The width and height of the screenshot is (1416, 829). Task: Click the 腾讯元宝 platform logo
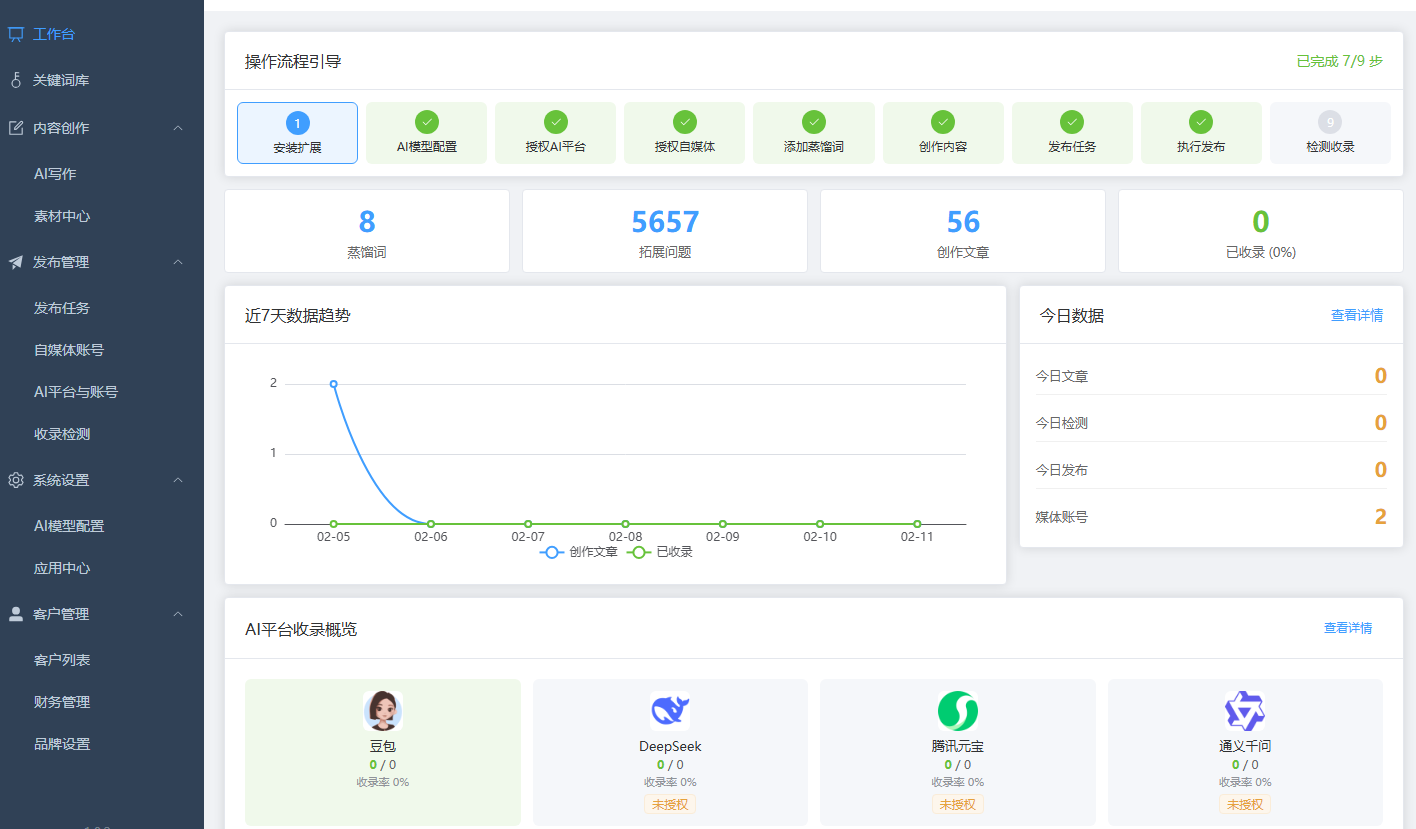click(957, 710)
